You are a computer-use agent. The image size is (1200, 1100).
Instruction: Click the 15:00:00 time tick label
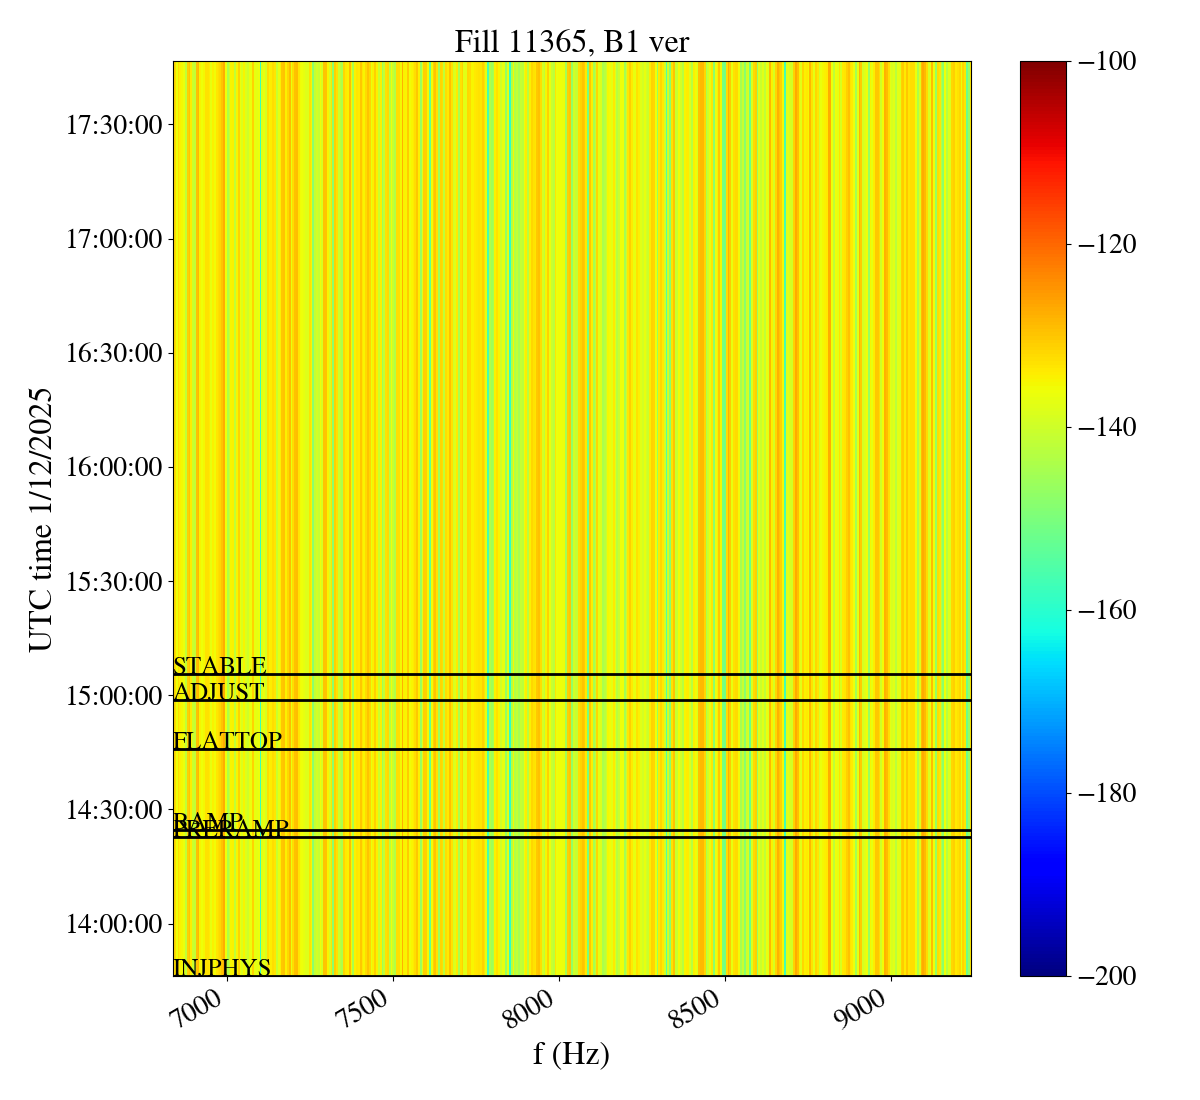pyautogui.click(x=114, y=695)
